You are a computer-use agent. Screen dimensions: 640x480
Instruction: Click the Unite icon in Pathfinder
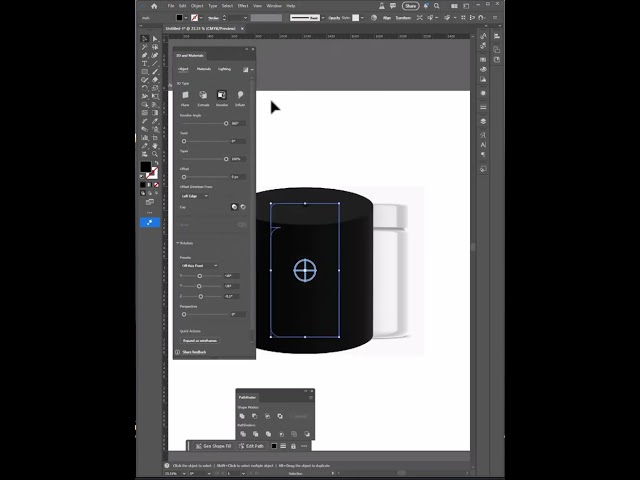242,416
